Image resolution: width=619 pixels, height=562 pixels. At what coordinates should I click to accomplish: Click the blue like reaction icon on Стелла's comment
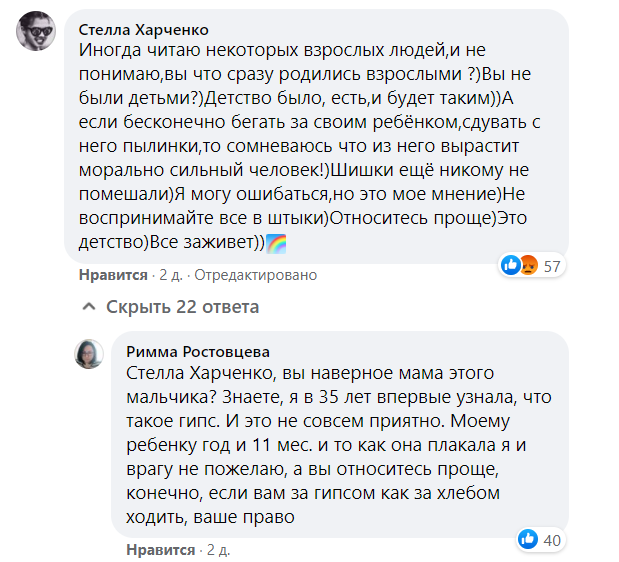pos(511,265)
